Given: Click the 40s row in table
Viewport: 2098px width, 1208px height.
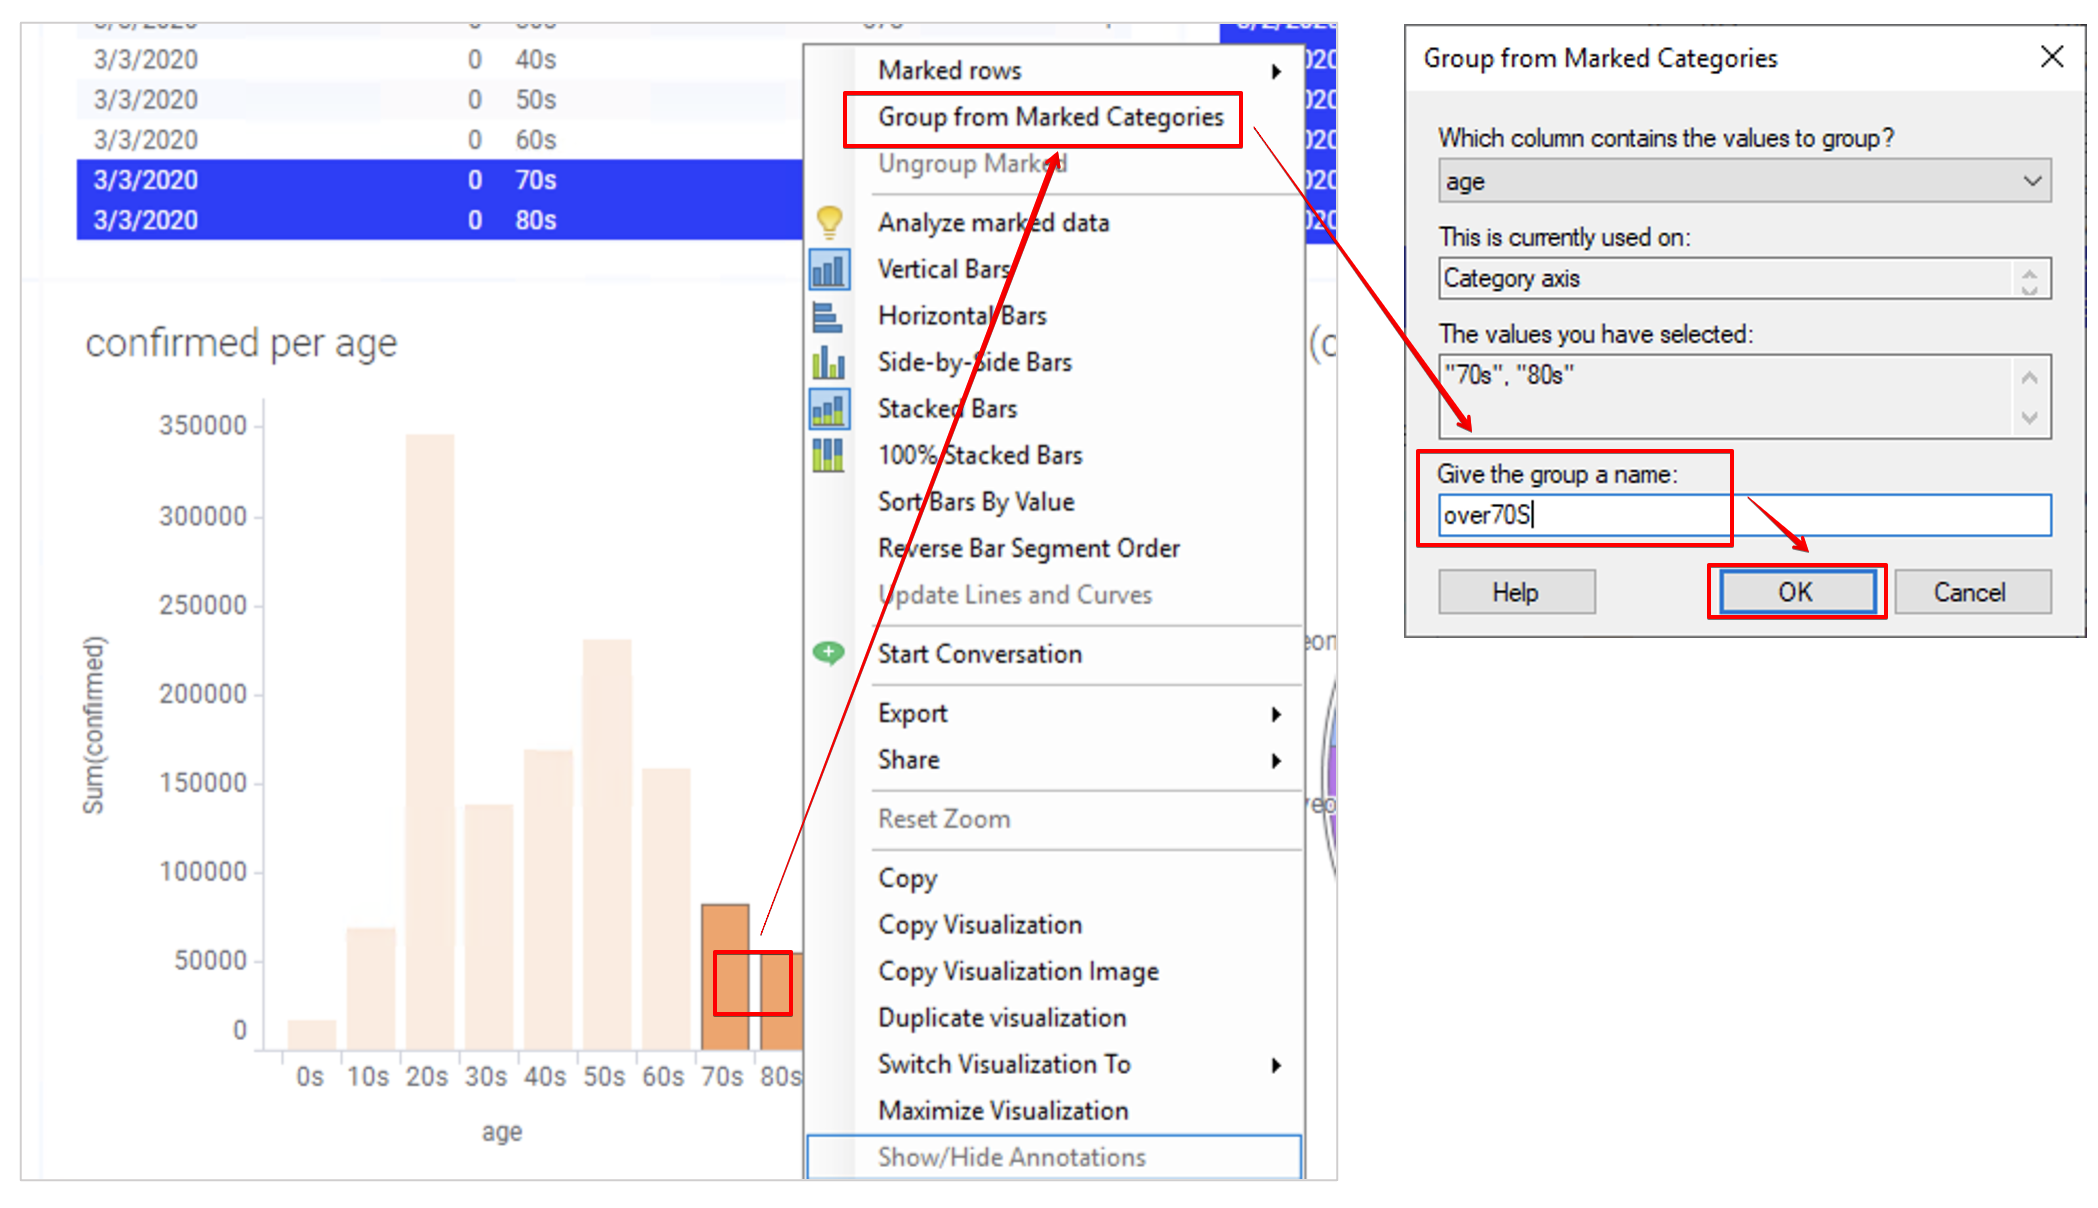Looking at the screenshot, I should click(x=440, y=60).
